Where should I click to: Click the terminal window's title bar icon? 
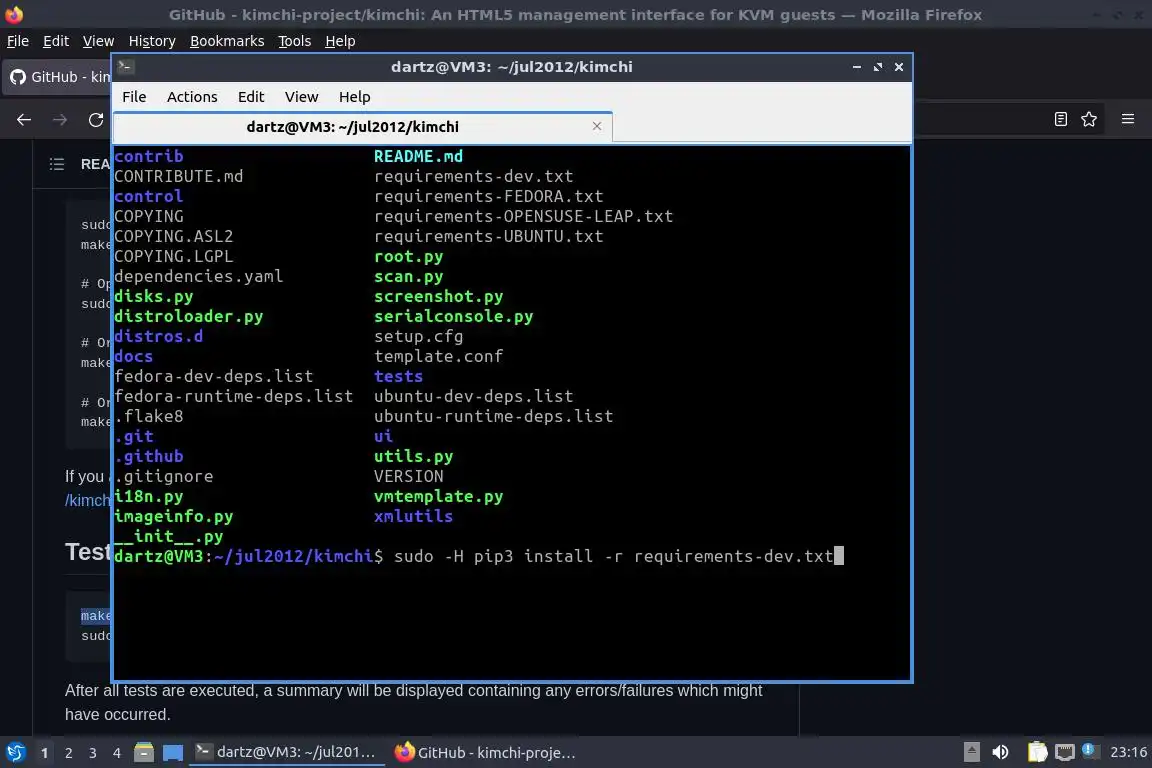pyautogui.click(x=126, y=67)
